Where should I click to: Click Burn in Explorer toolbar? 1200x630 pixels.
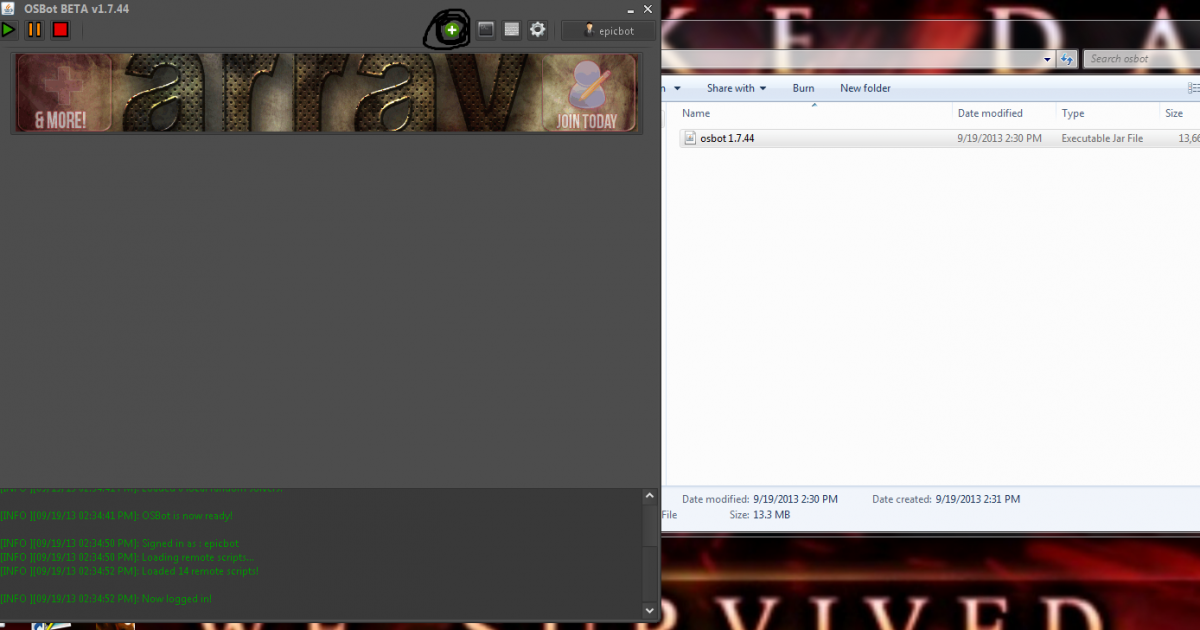pyautogui.click(x=803, y=88)
